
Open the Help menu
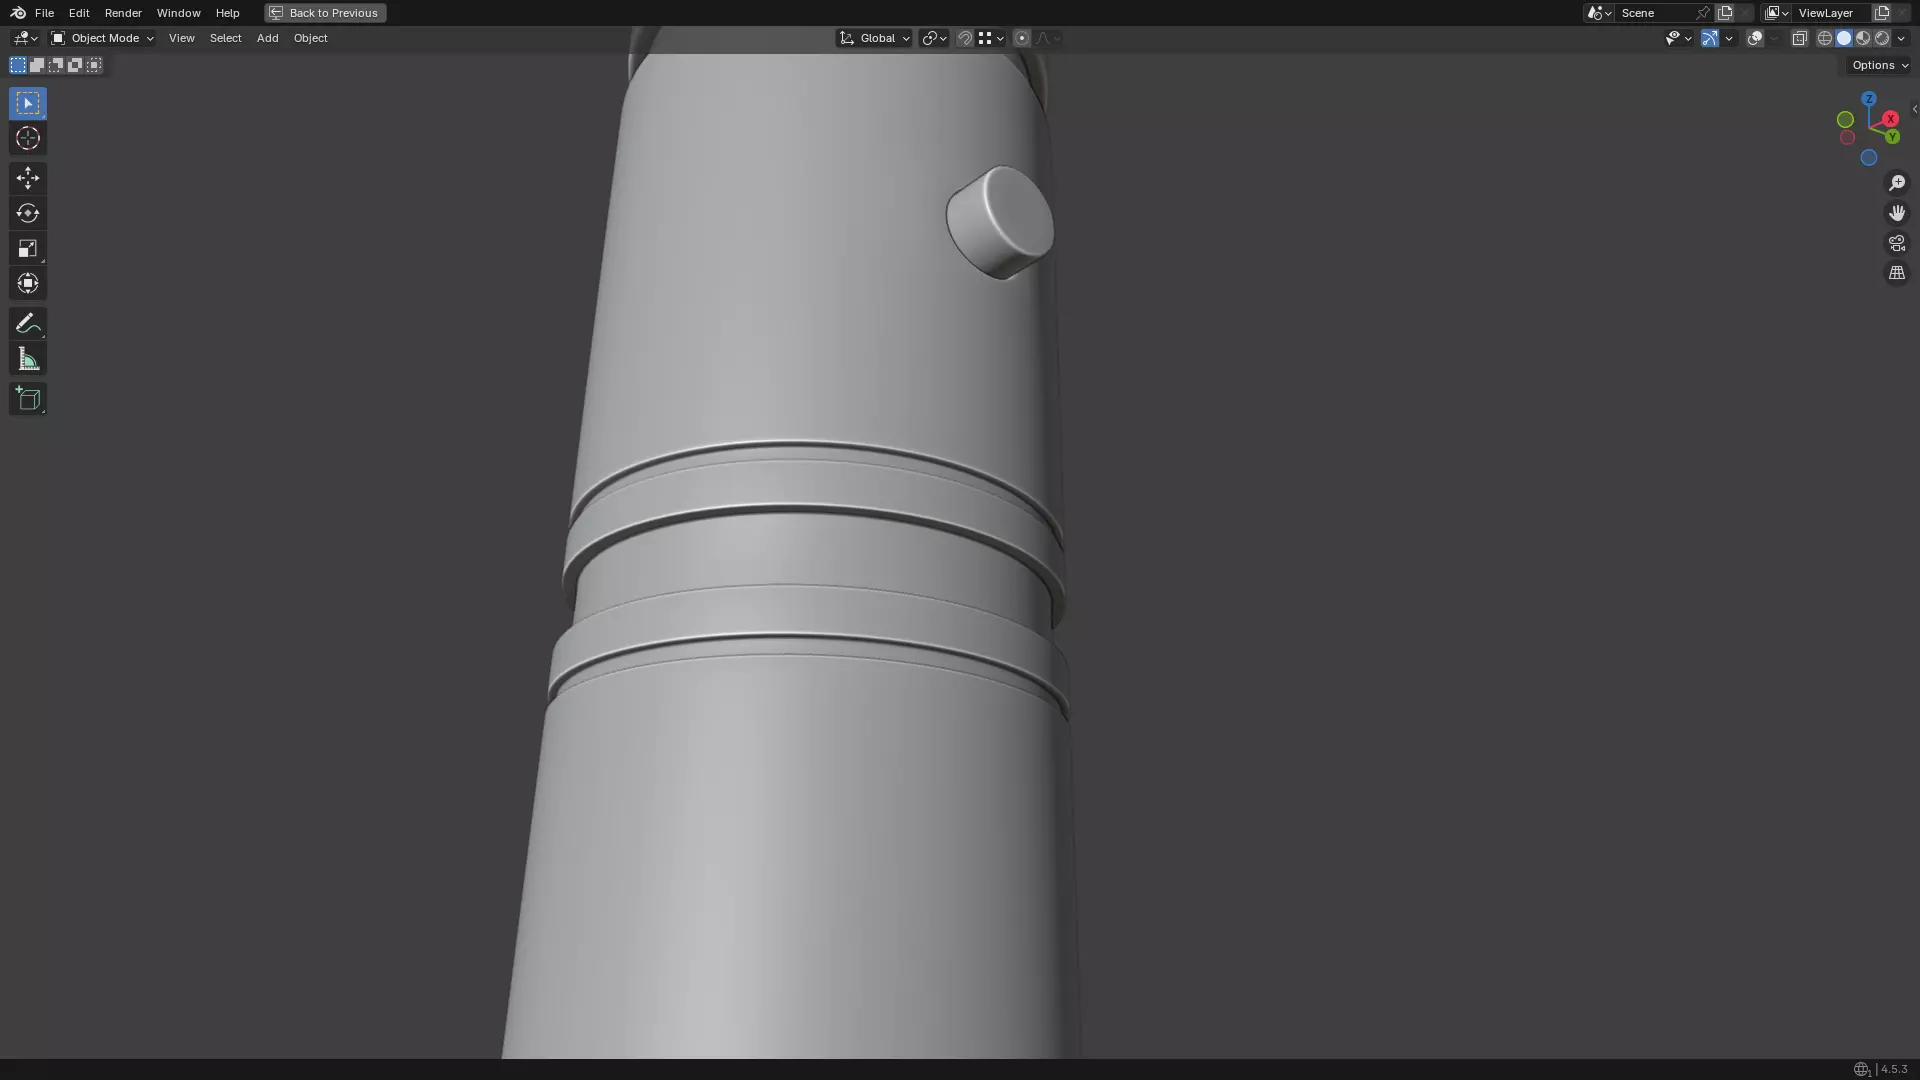pos(227,13)
